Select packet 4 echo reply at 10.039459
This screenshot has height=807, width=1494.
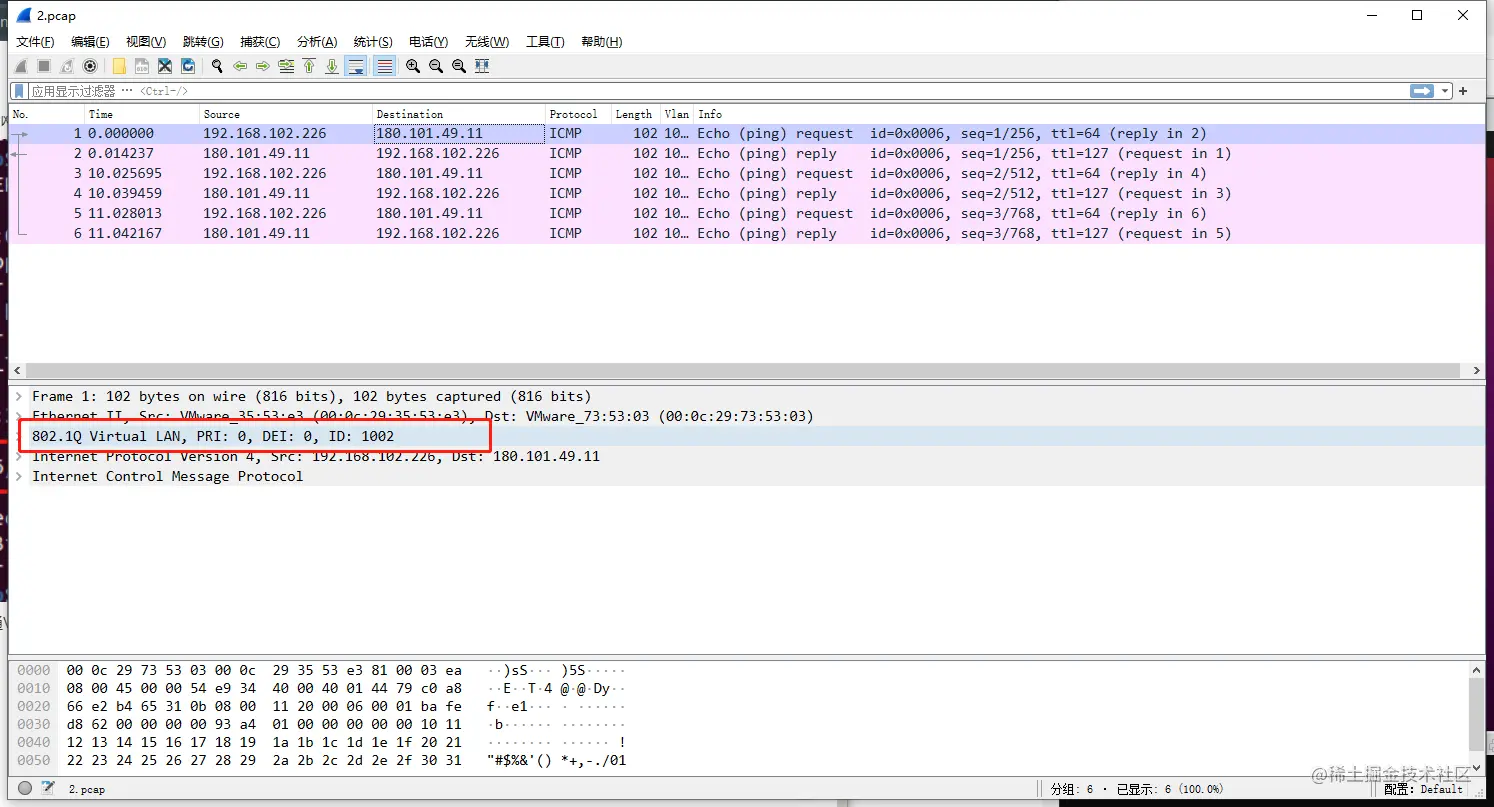click(x=747, y=193)
